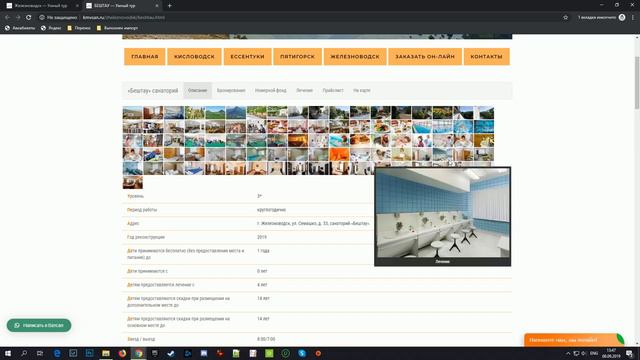Open the Авиабилеты bookmark

[x=20, y=28]
